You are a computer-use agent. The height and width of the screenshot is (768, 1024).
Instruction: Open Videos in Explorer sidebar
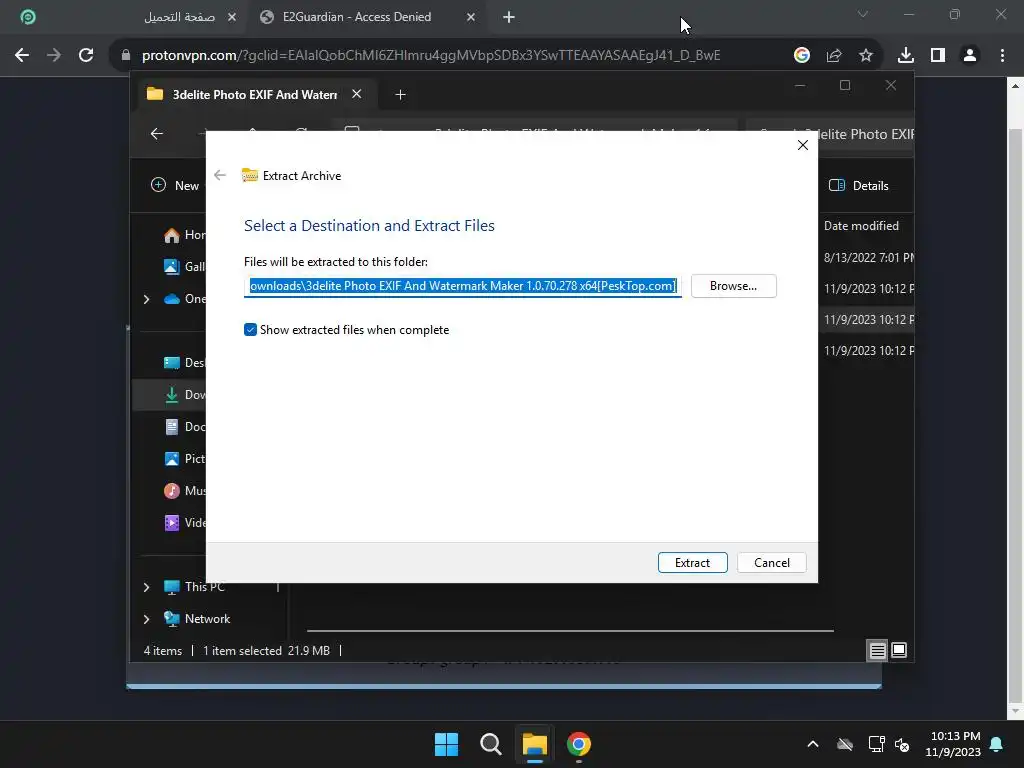point(185,522)
